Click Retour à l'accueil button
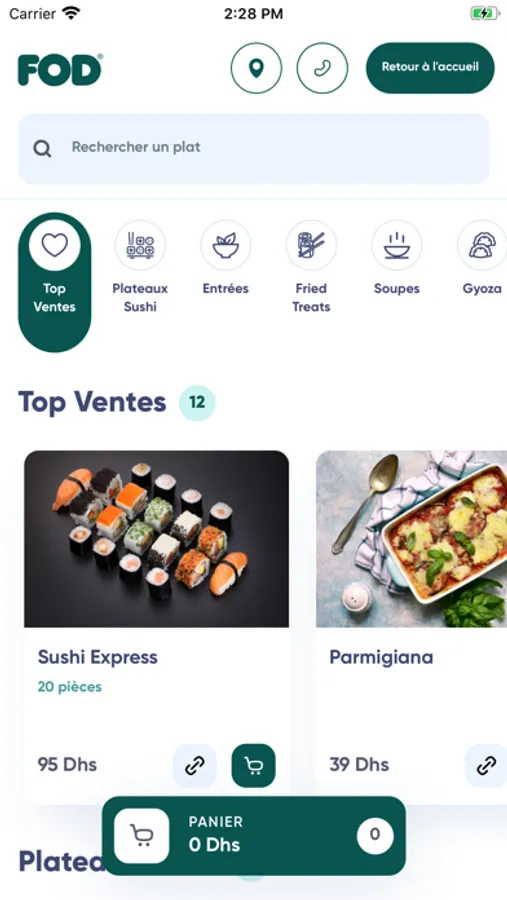This screenshot has width=507, height=900. click(430, 68)
